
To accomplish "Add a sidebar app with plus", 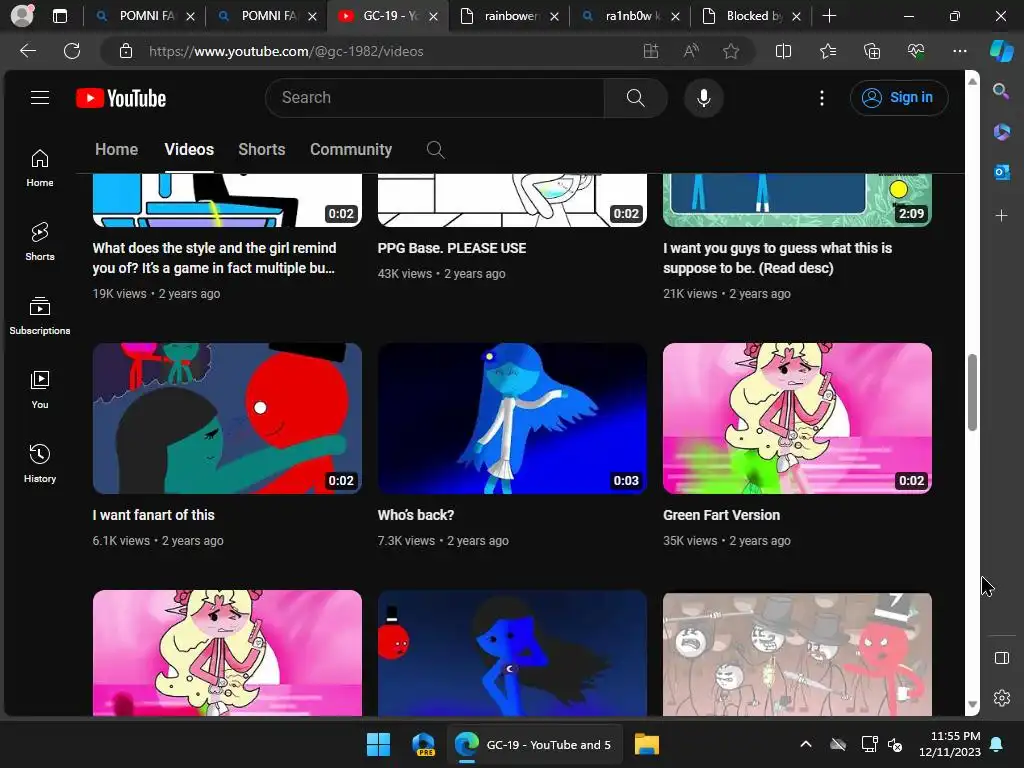I will [1001, 216].
